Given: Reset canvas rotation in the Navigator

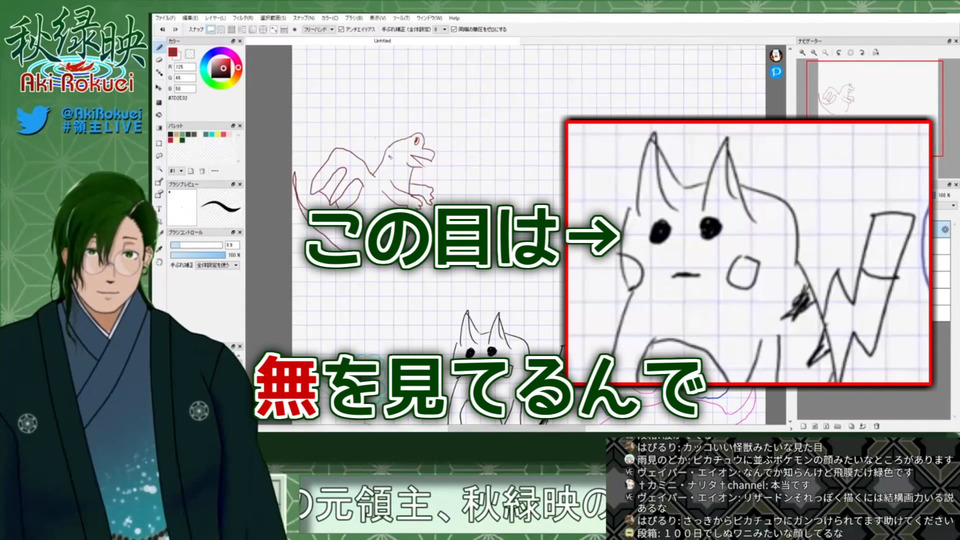Looking at the screenshot, I should 850,53.
